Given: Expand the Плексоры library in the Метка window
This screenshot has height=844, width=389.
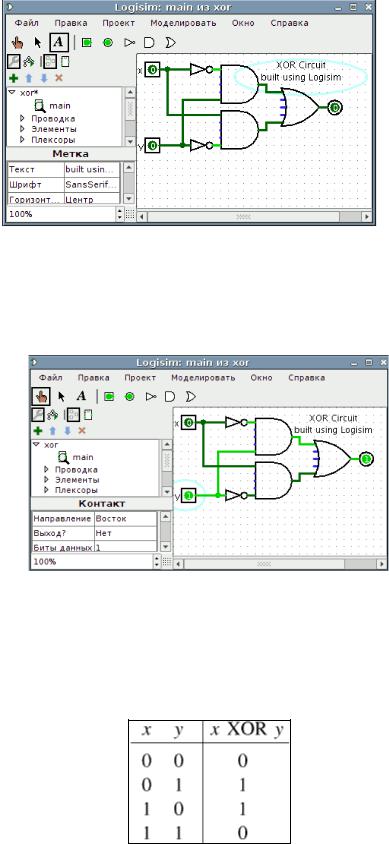Looking at the screenshot, I should tap(23, 139).
